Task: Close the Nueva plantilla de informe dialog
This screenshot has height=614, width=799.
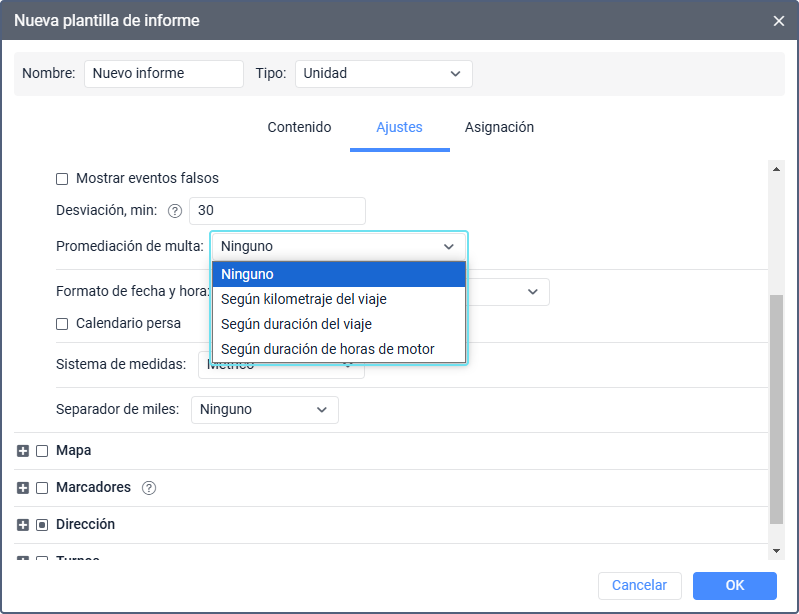Action: [779, 21]
